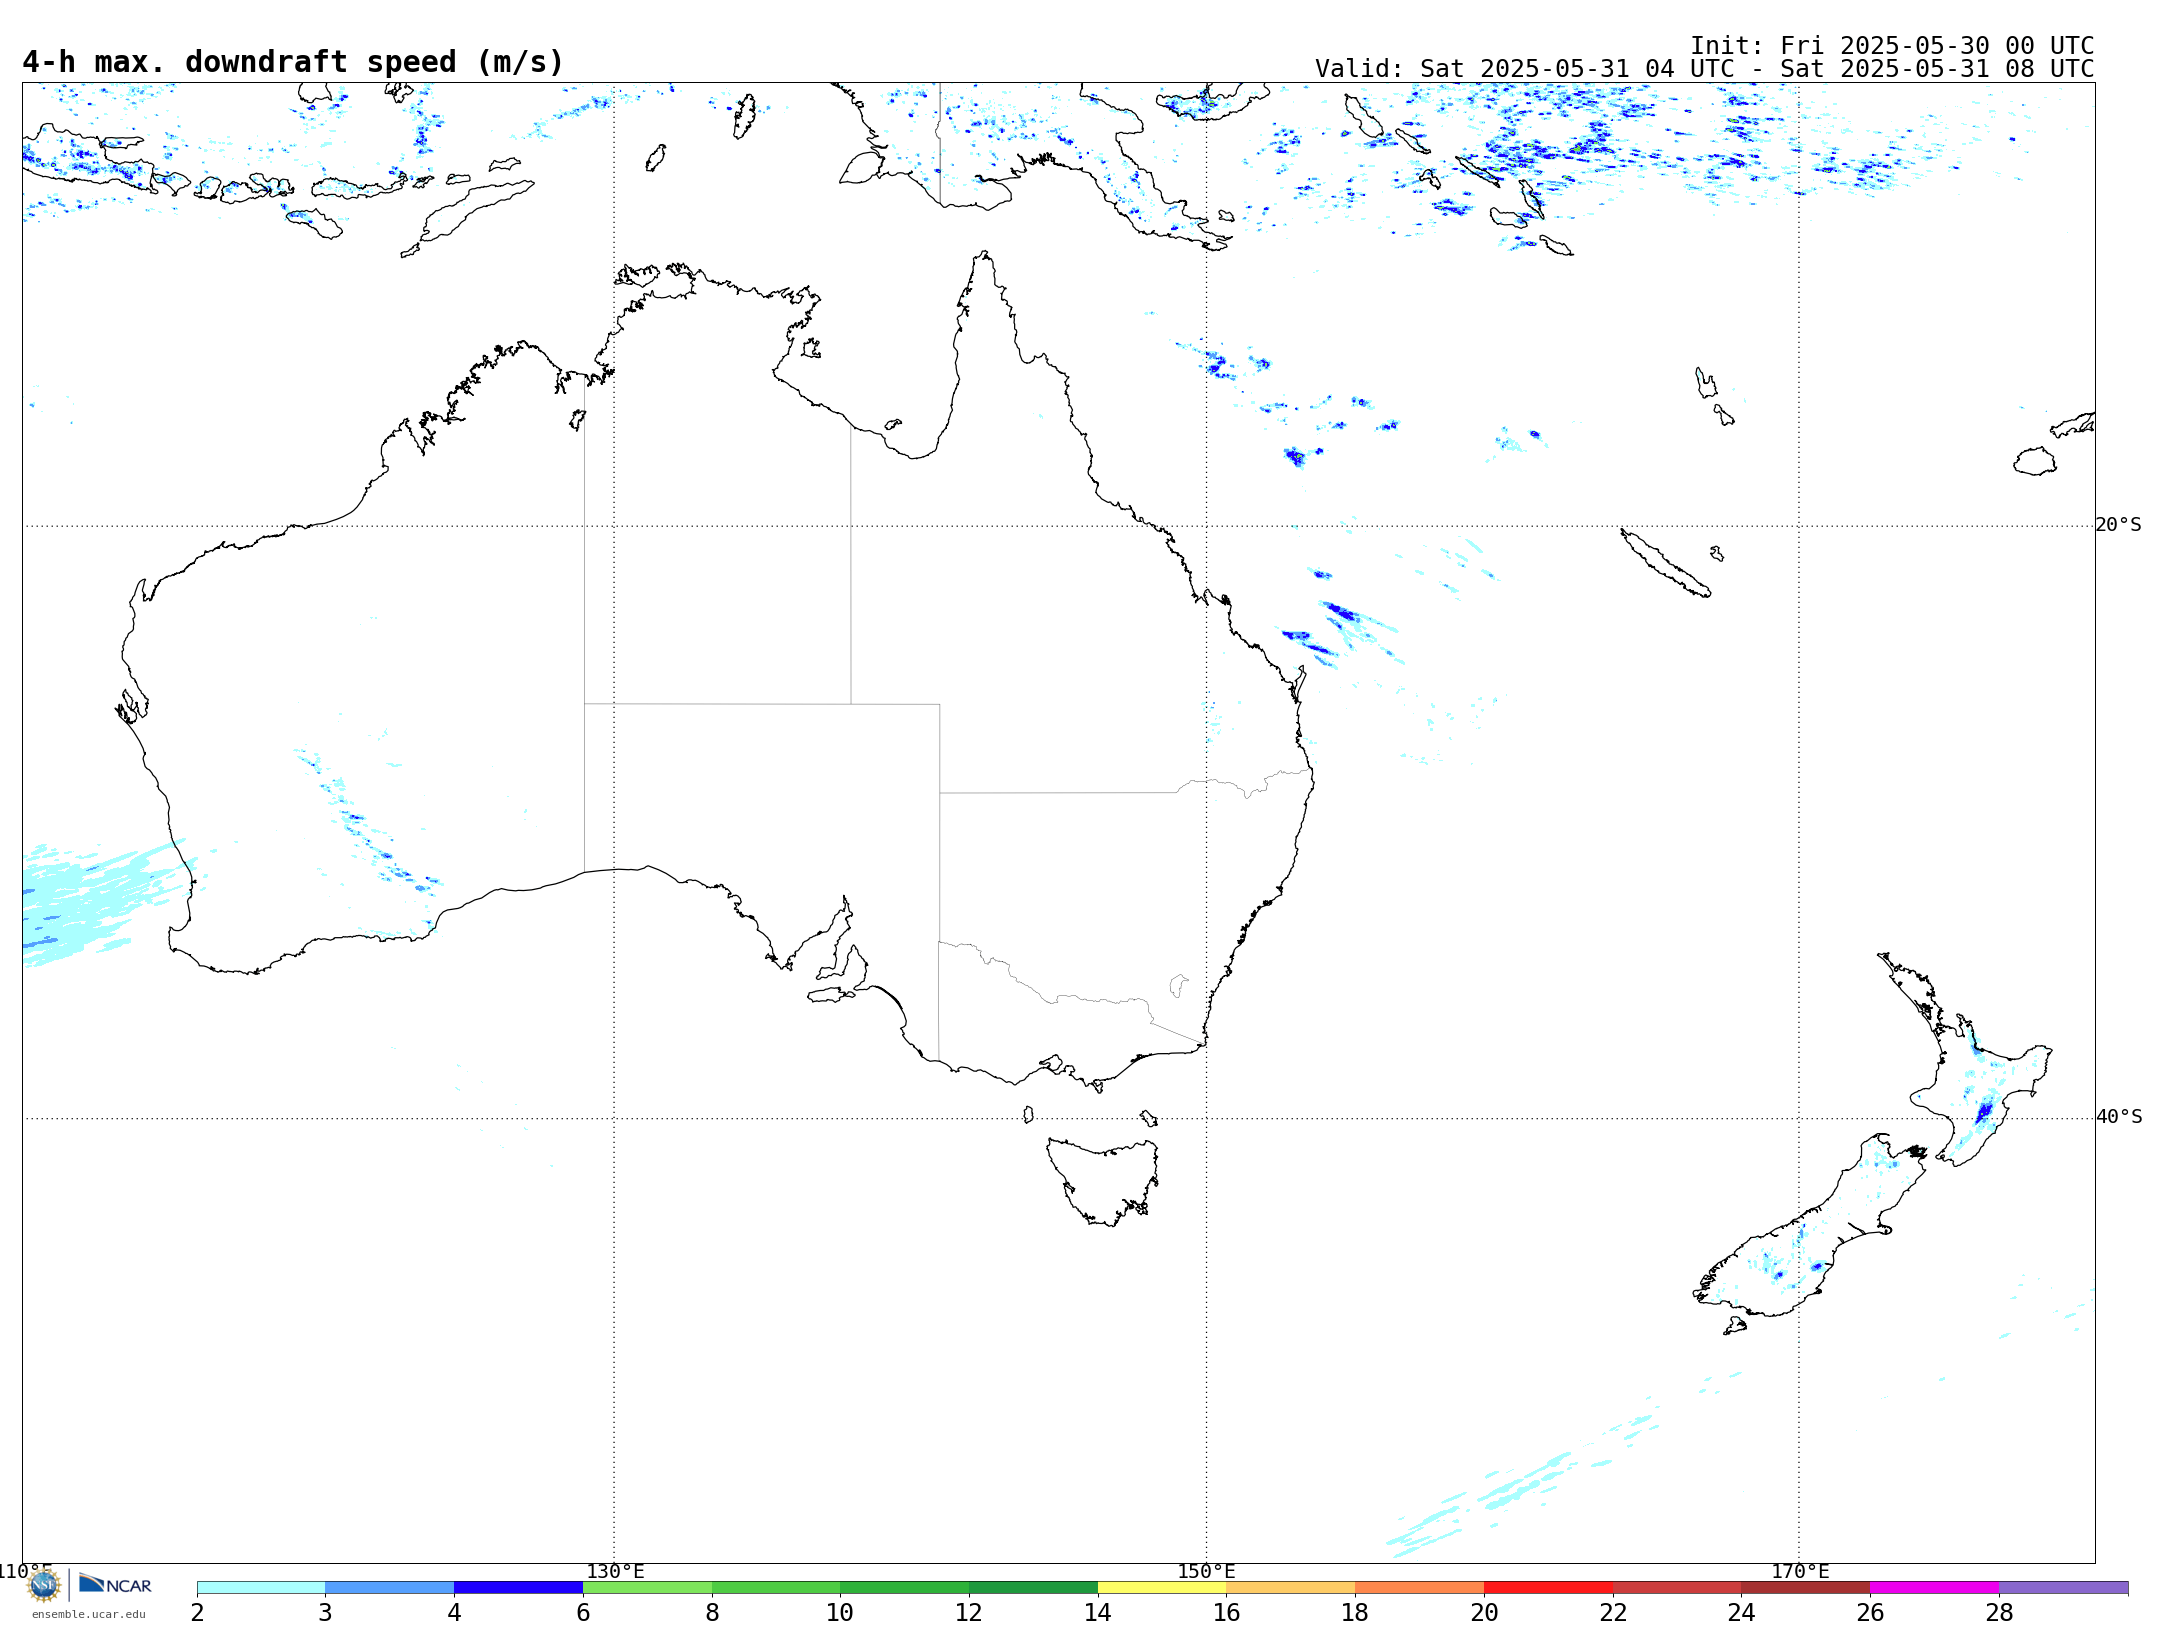Screen dimensions: 2160x1626
Task: Pick the light green 6–8 colorbar swatch
Action: tap(647, 1588)
